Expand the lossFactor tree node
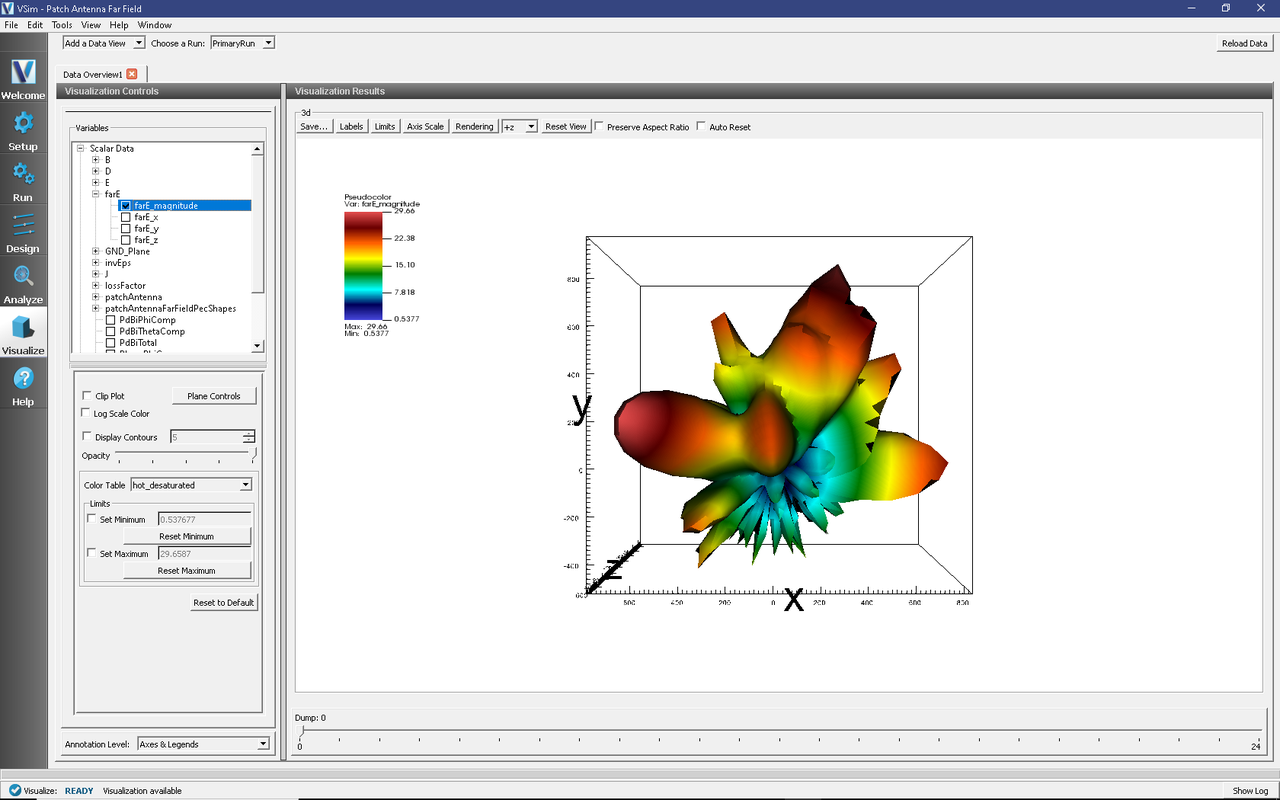 tap(96, 286)
